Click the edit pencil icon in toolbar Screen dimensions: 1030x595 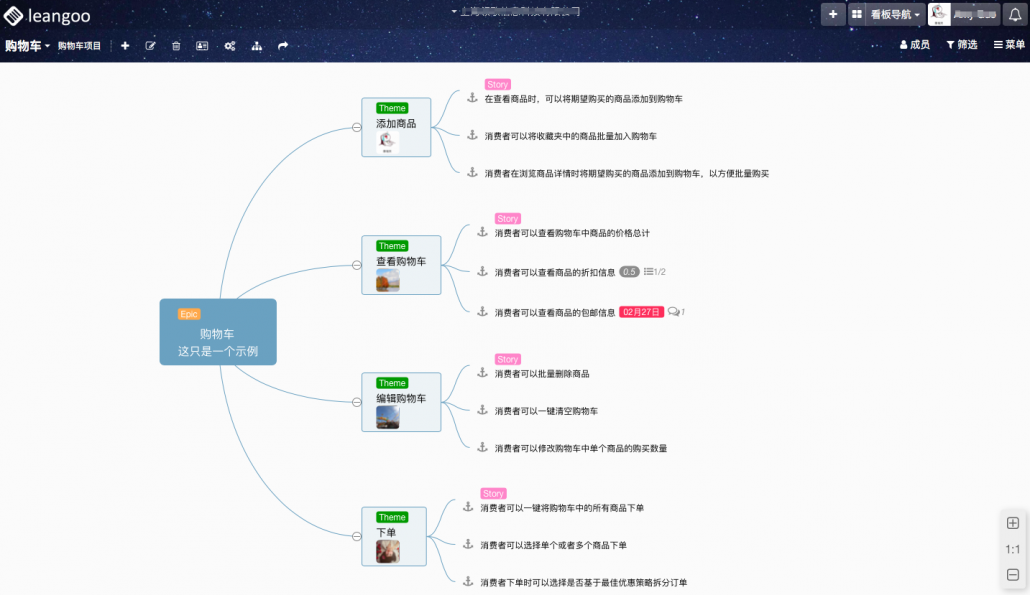coord(151,46)
